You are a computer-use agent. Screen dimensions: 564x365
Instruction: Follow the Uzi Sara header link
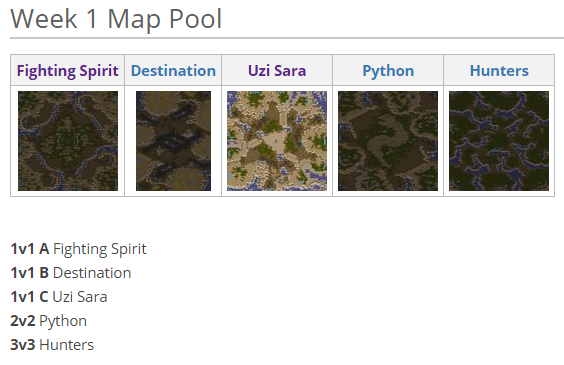pyautogui.click(x=277, y=71)
